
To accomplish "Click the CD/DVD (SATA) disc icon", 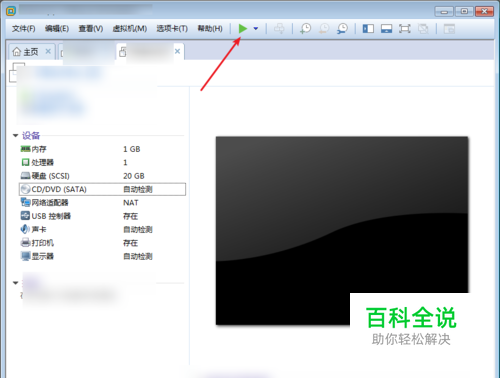I will (x=25, y=189).
